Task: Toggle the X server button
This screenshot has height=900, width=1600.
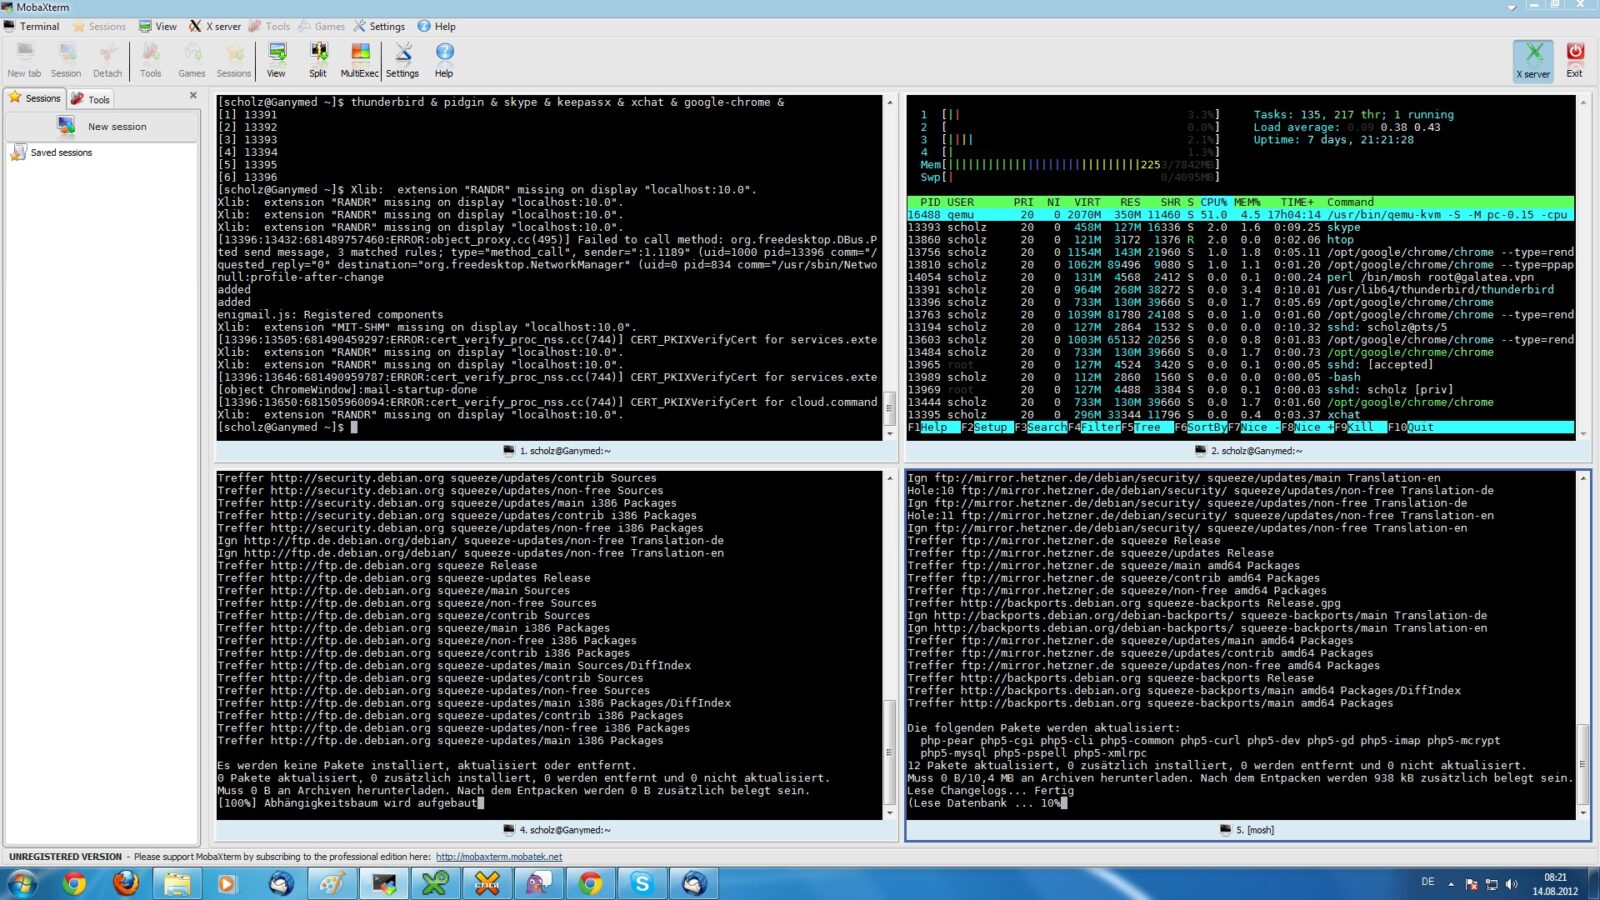Action: 1533,60
